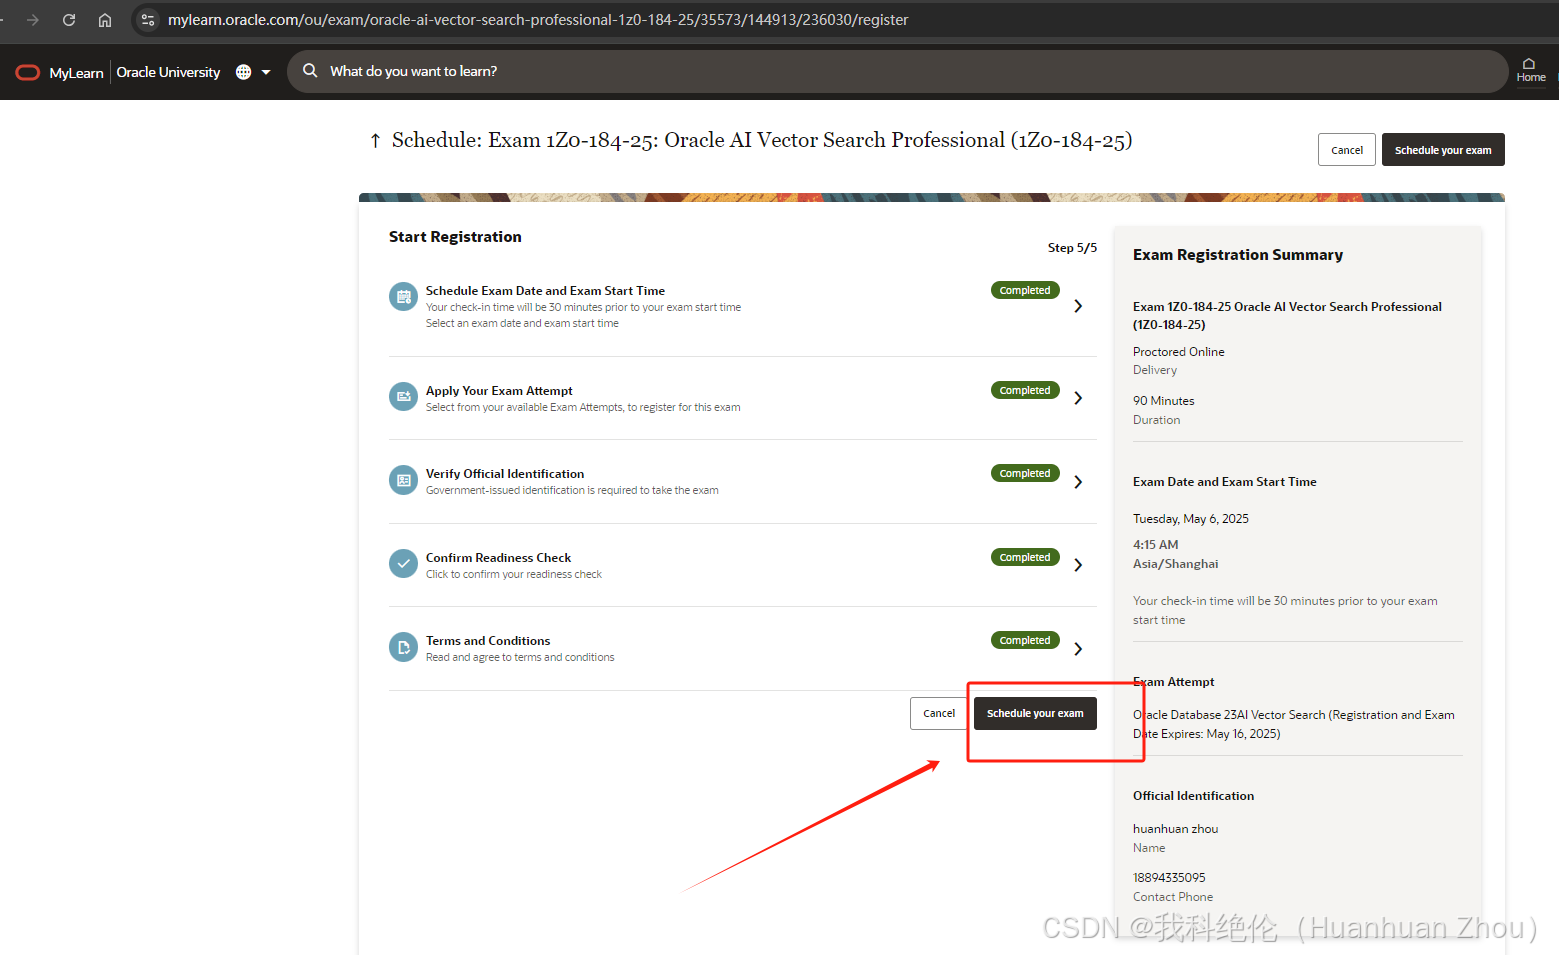Click the search magnifier icon
Viewport: 1559px width, 955px height.
(x=310, y=71)
